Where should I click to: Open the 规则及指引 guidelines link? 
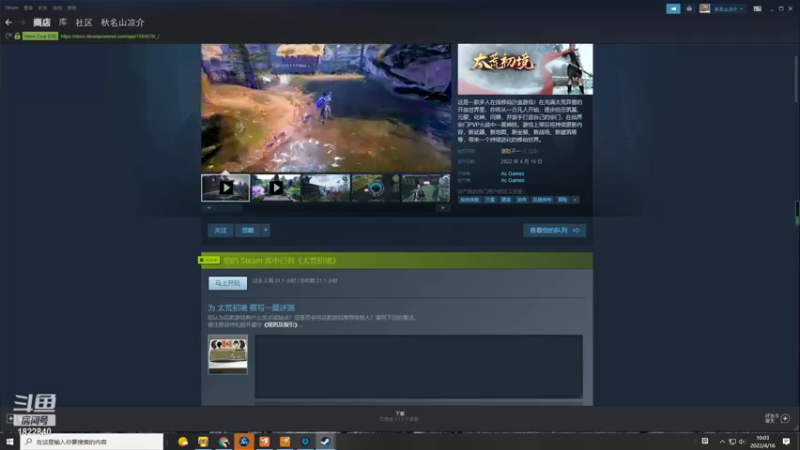[x=281, y=324]
